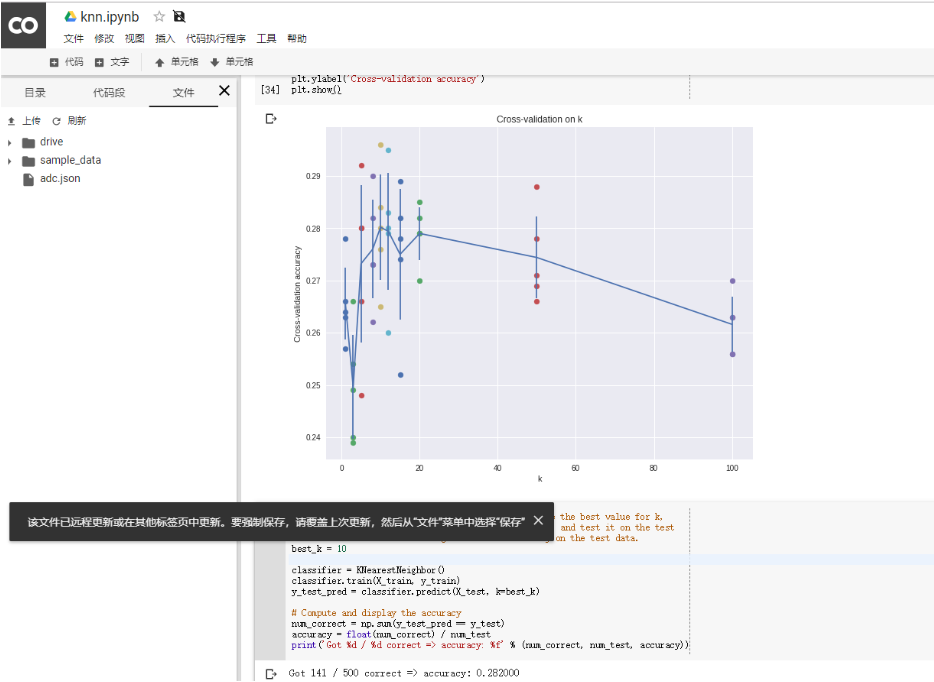Switch to the 代码段 tab
This screenshot has height=682, width=934.
[109, 92]
